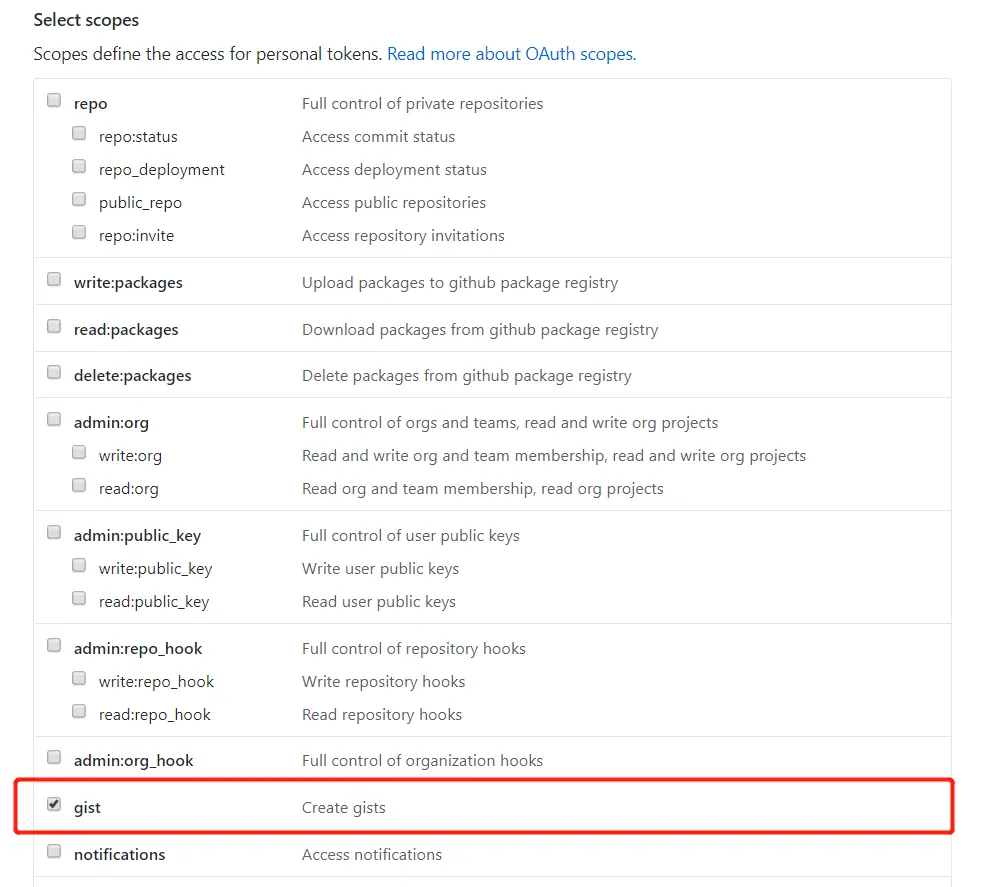Click the 'repo_deployment' label text
Image resolution: width=987 pixels, height=887 pixels.
(x=161, y=170)
